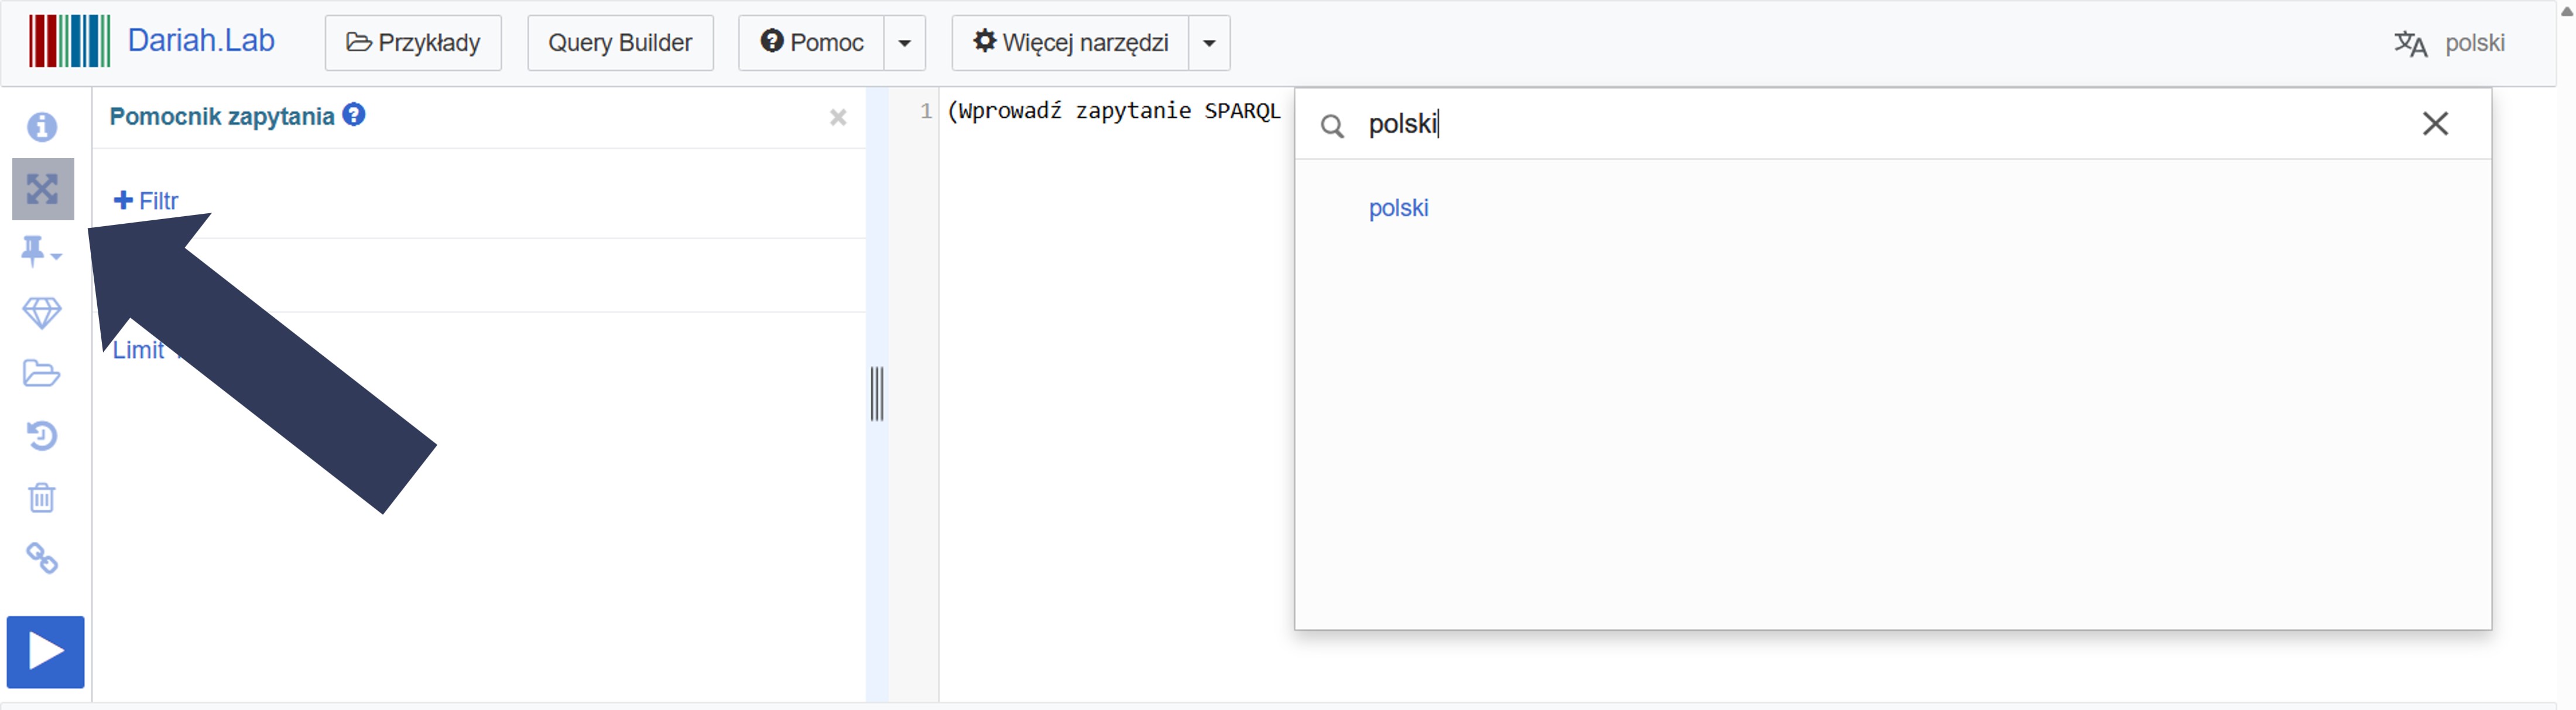Clear the language search with X

point(2435,124)
